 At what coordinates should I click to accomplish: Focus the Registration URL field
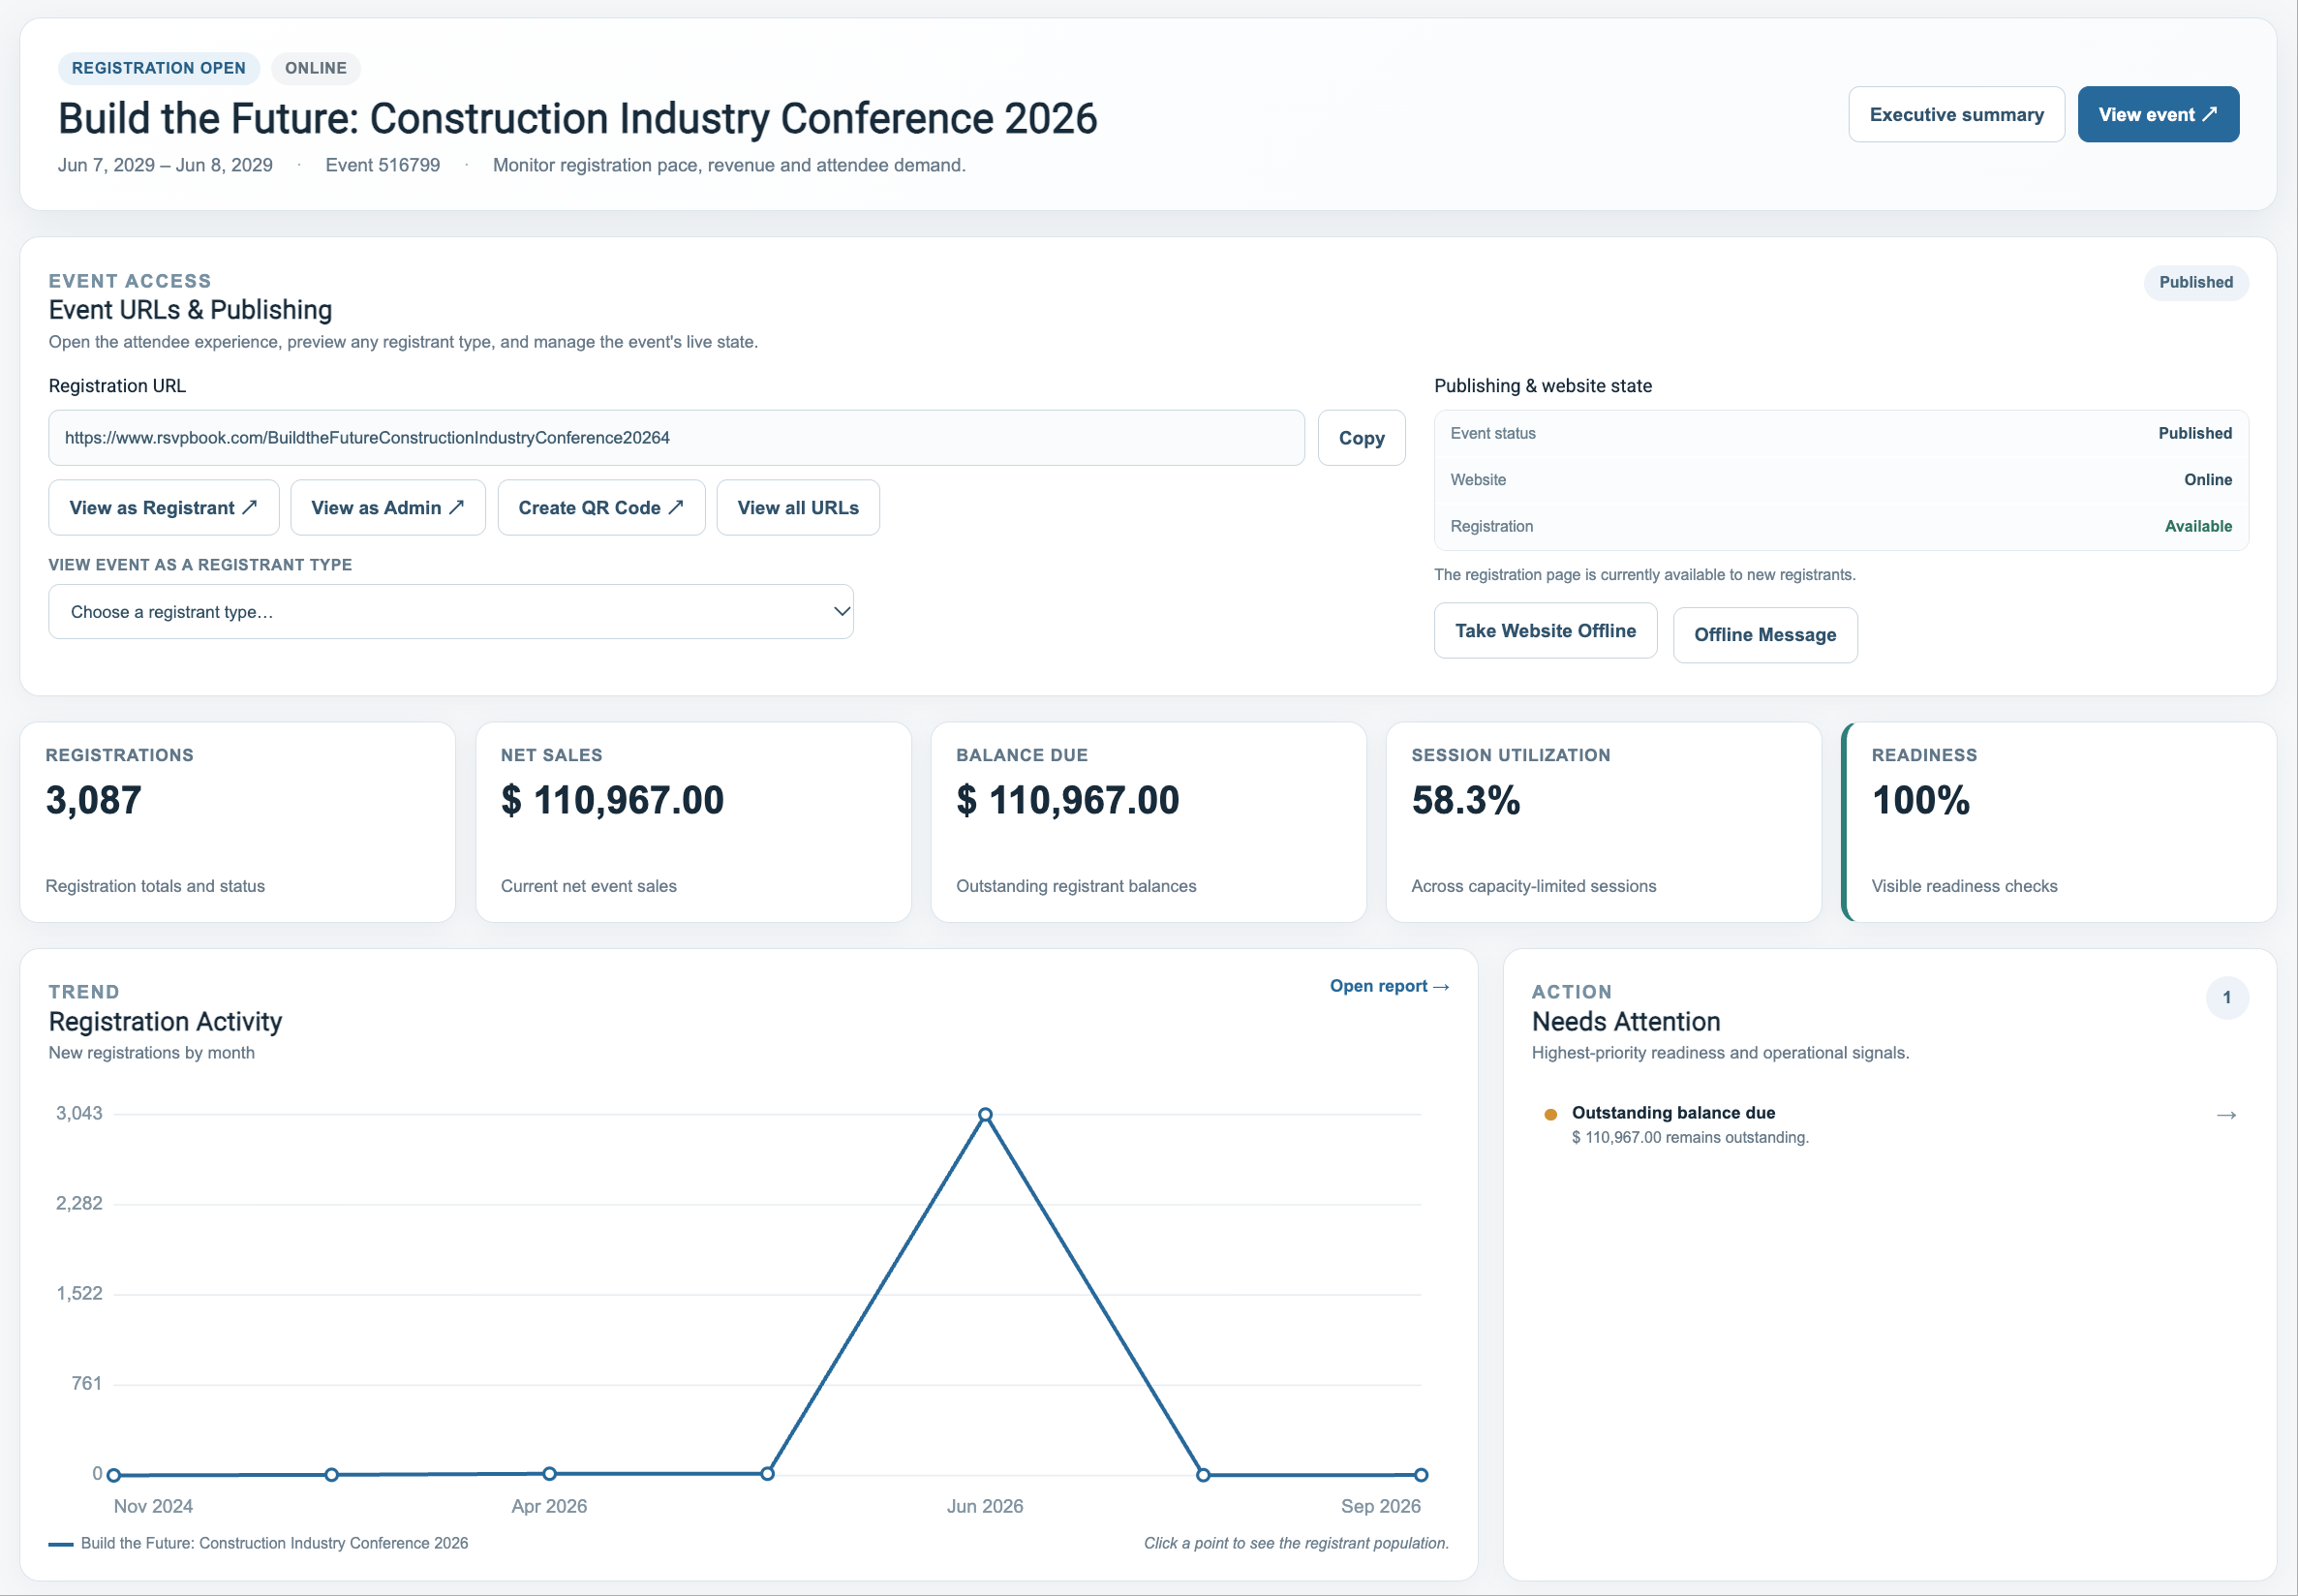676,438
